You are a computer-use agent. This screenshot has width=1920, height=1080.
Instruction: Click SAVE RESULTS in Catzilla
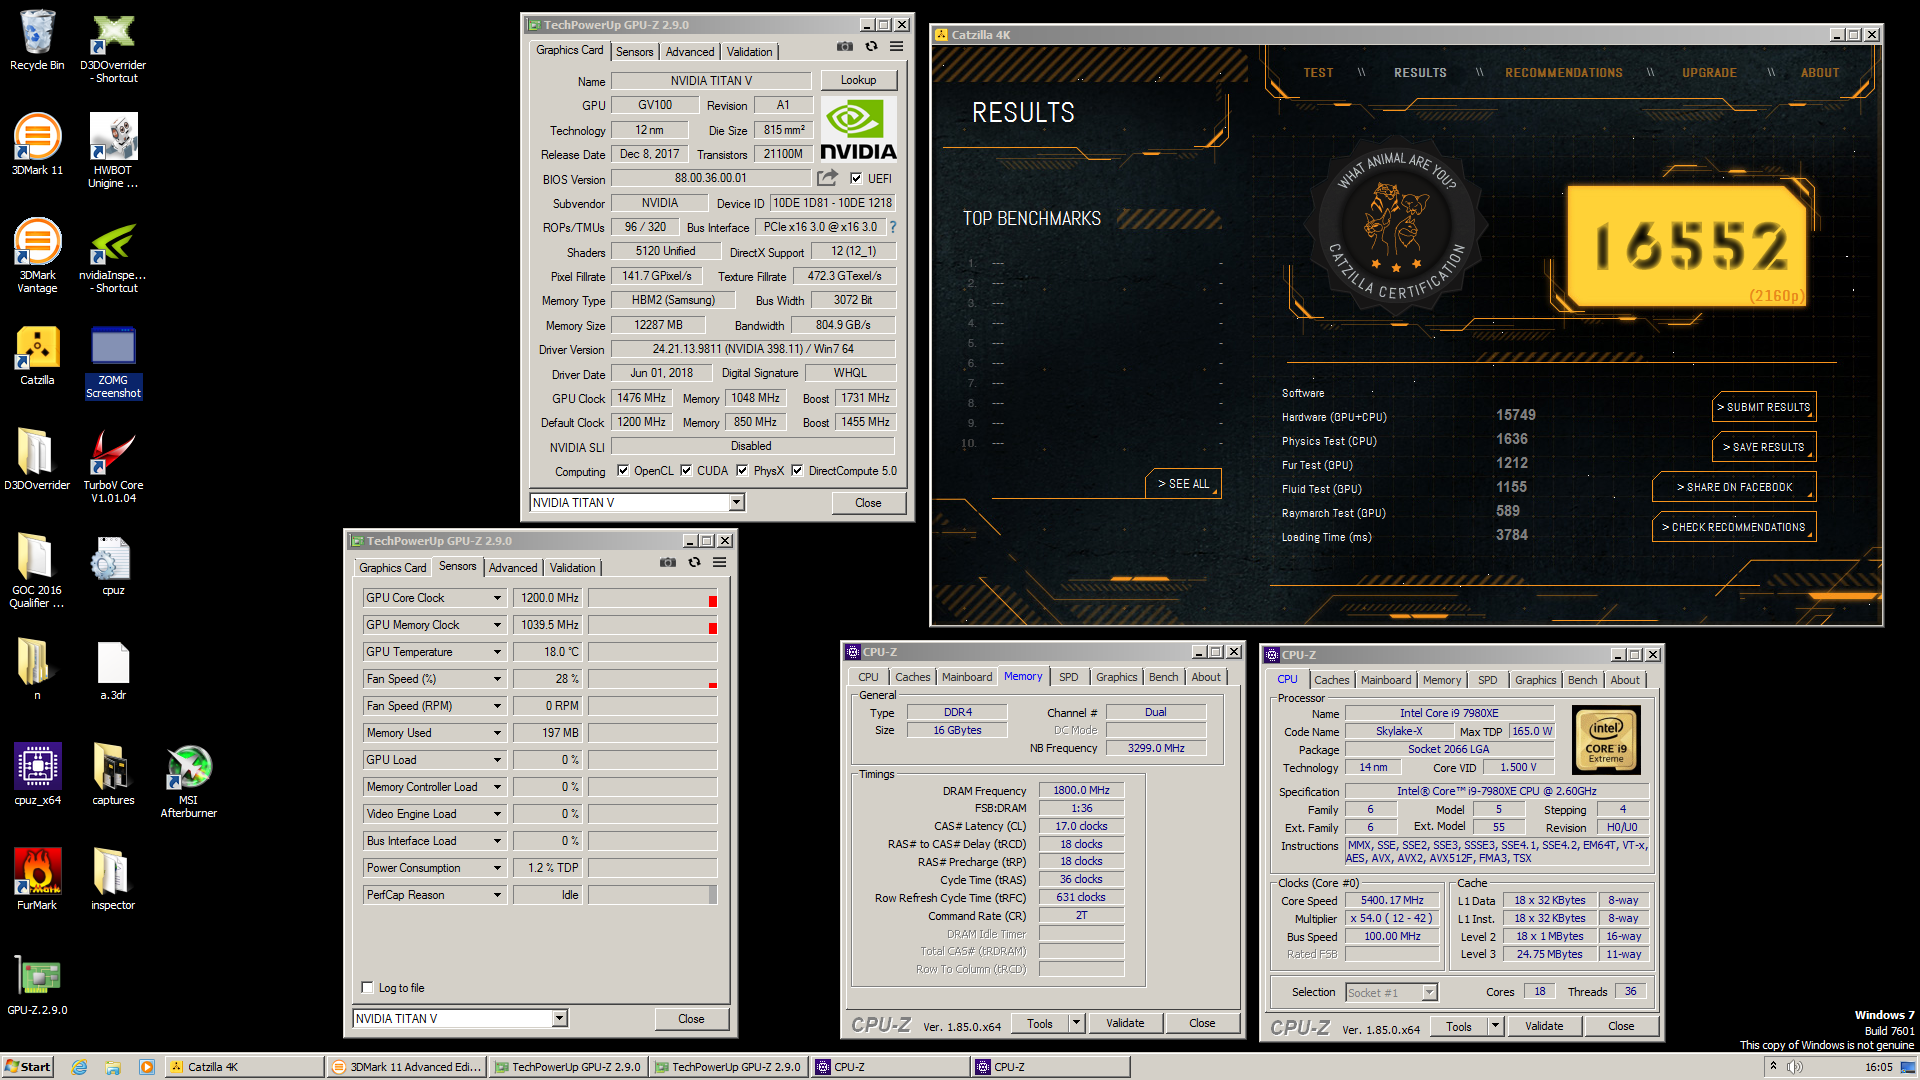pos(1764,447)
